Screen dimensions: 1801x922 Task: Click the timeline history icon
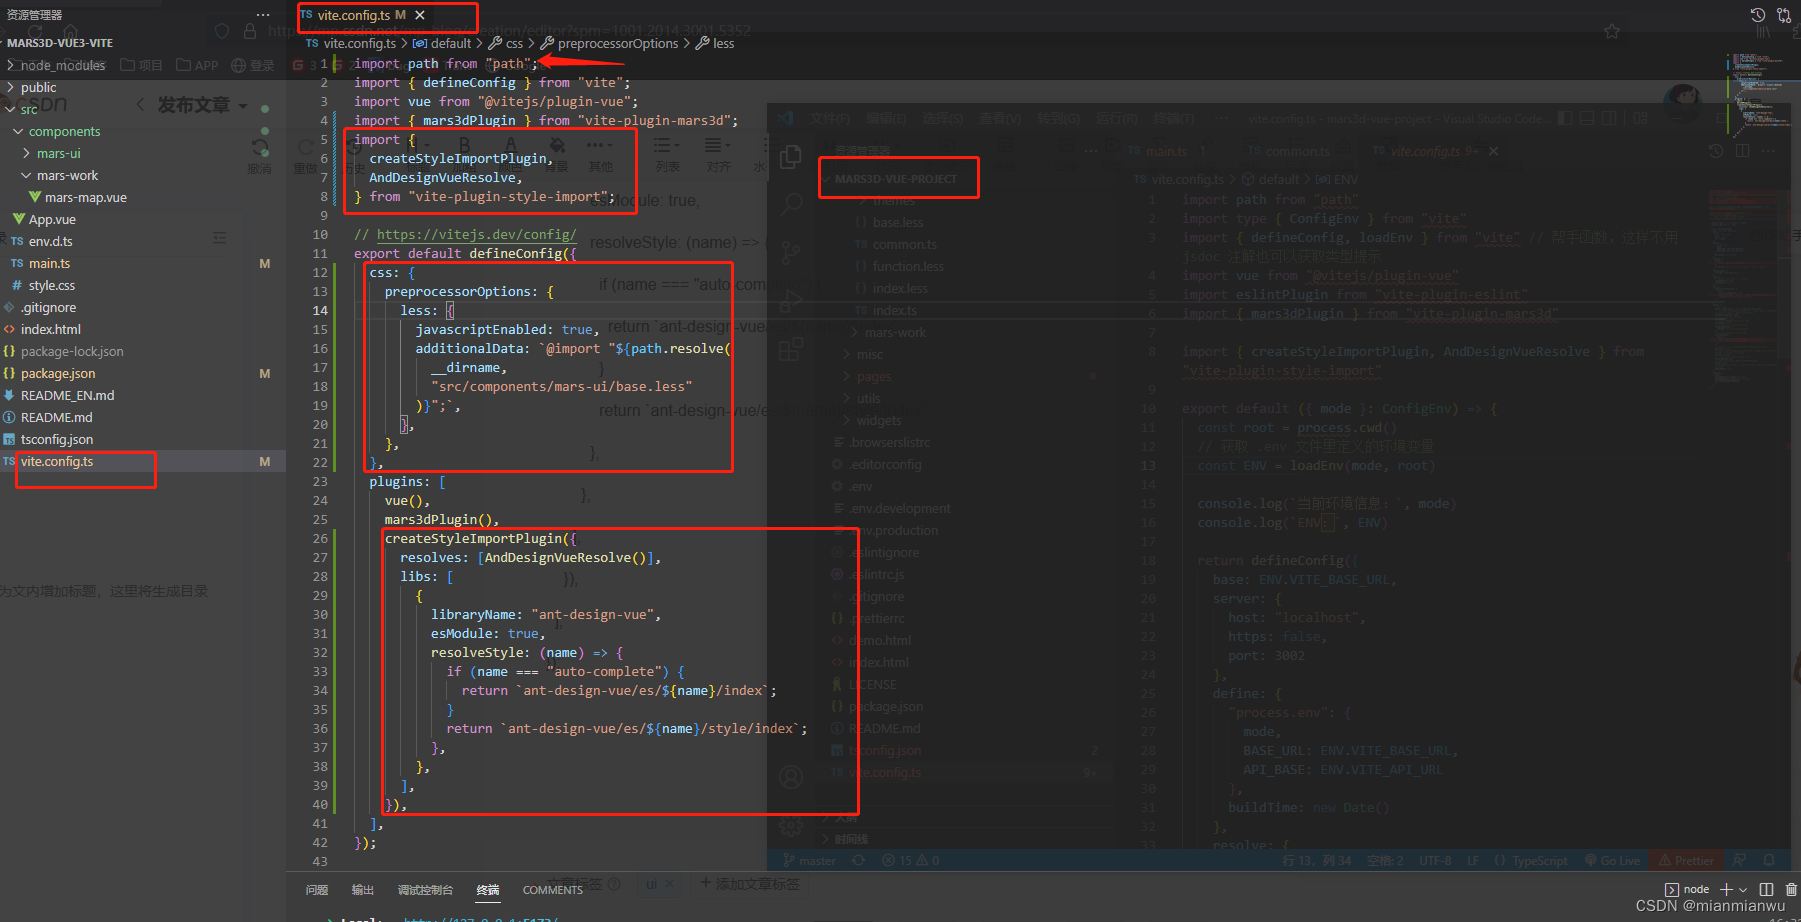click(x=1757, y=15)
